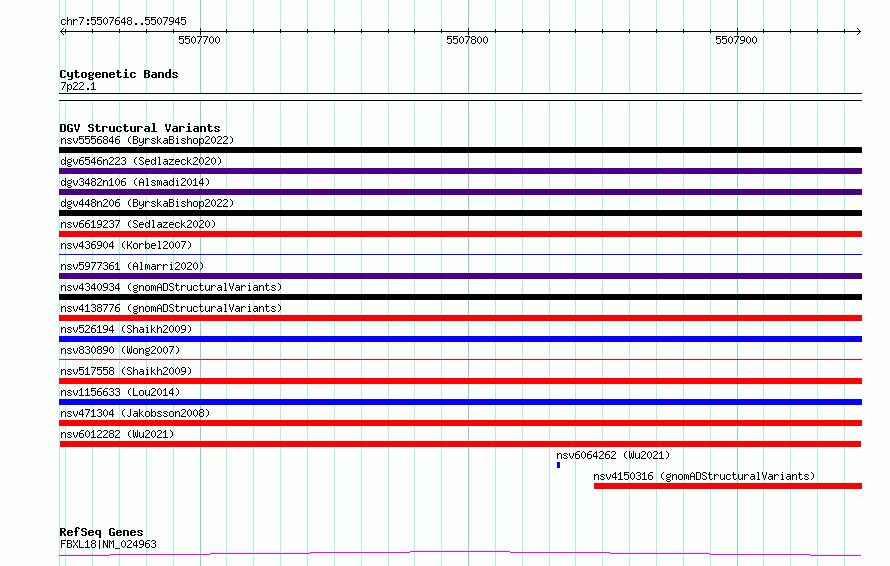Open variant nsv4150316 (gnomADStructuralVariants)
This screenshot has height=566, width=890.
coord(704,476)
